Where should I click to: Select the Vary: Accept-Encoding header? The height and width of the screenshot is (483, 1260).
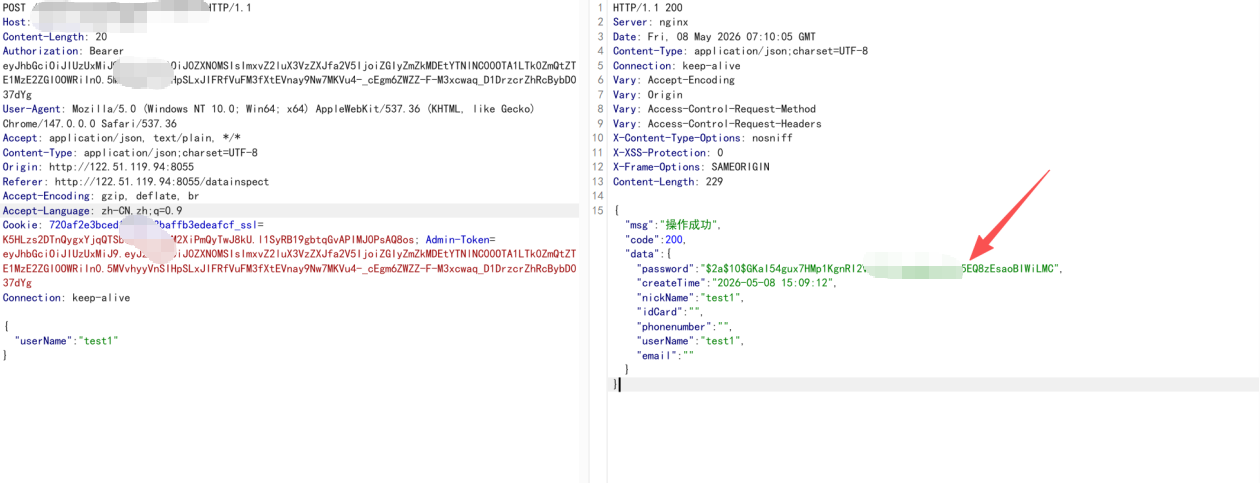pyautogui.click(x=674, y=80)
